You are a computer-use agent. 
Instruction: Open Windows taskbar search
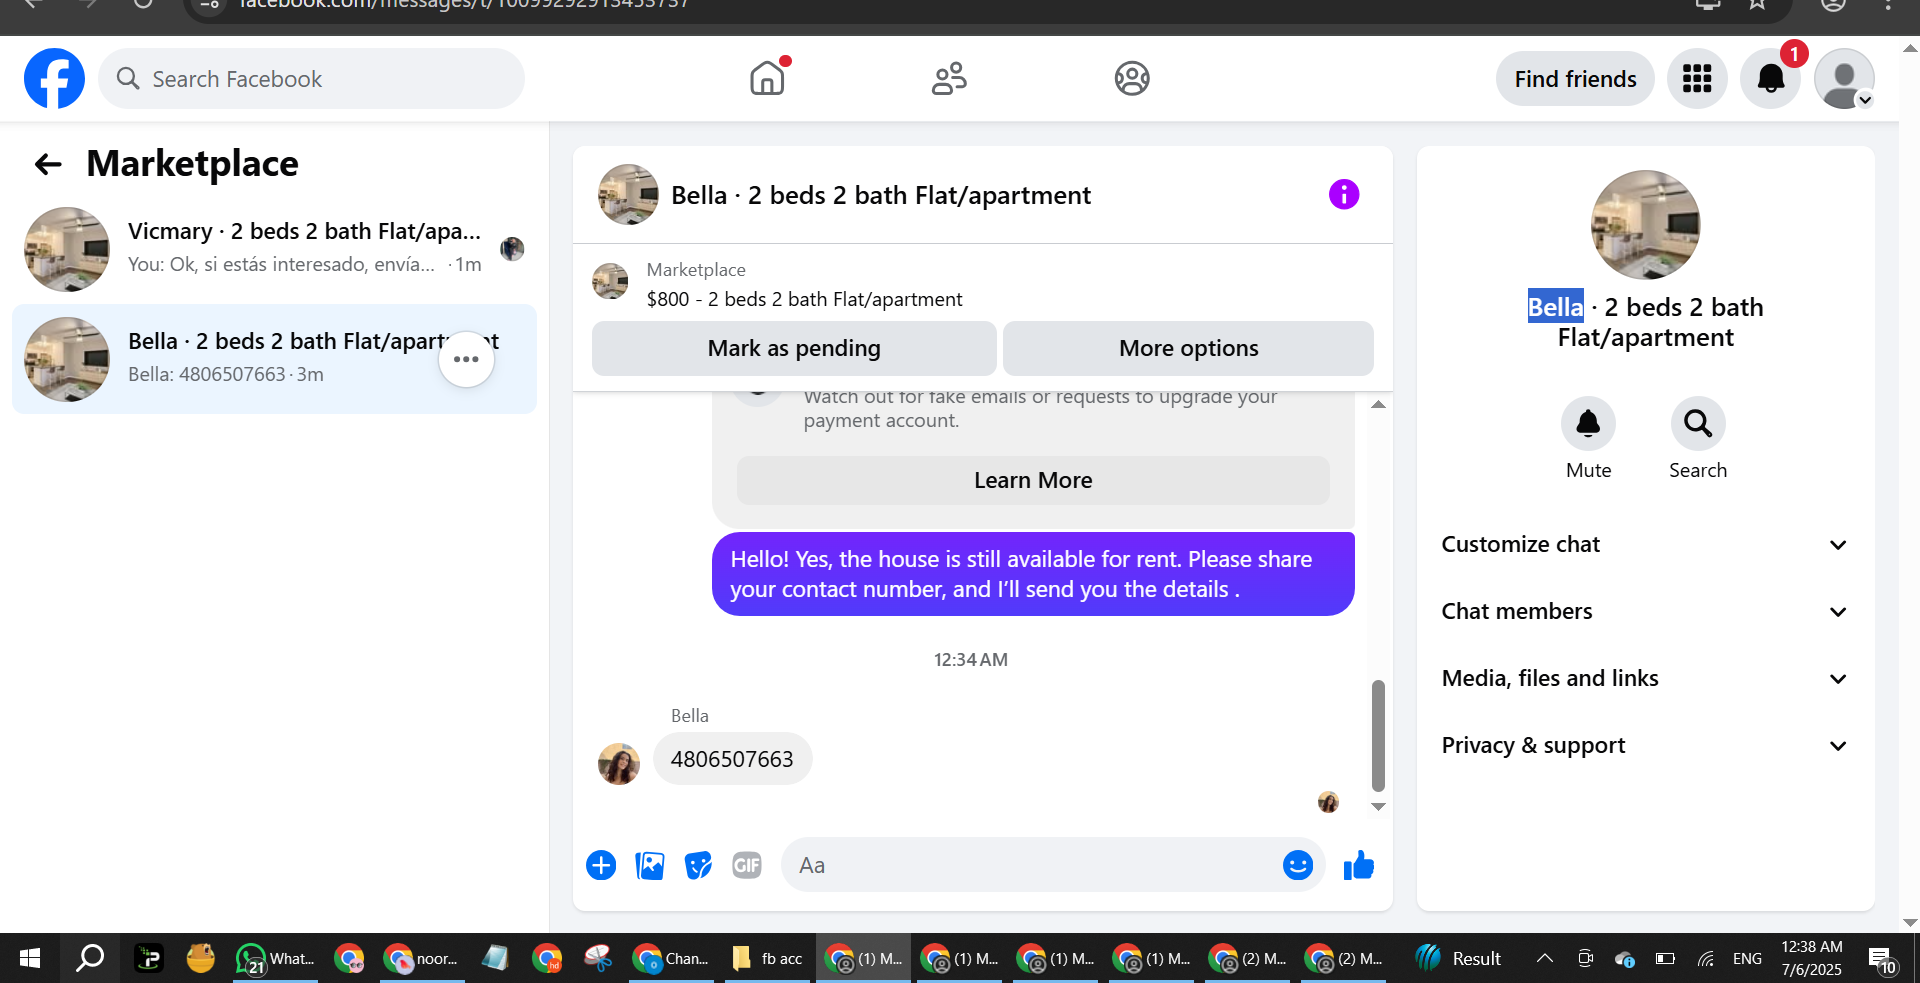click(90, 958)
